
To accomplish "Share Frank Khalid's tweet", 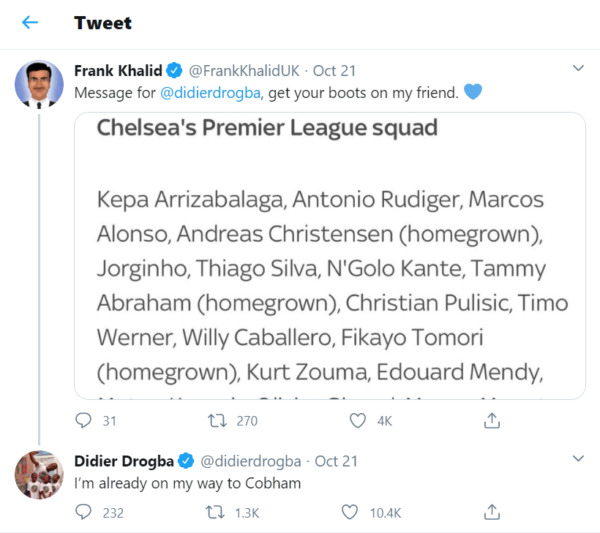I will click(491, 422).
